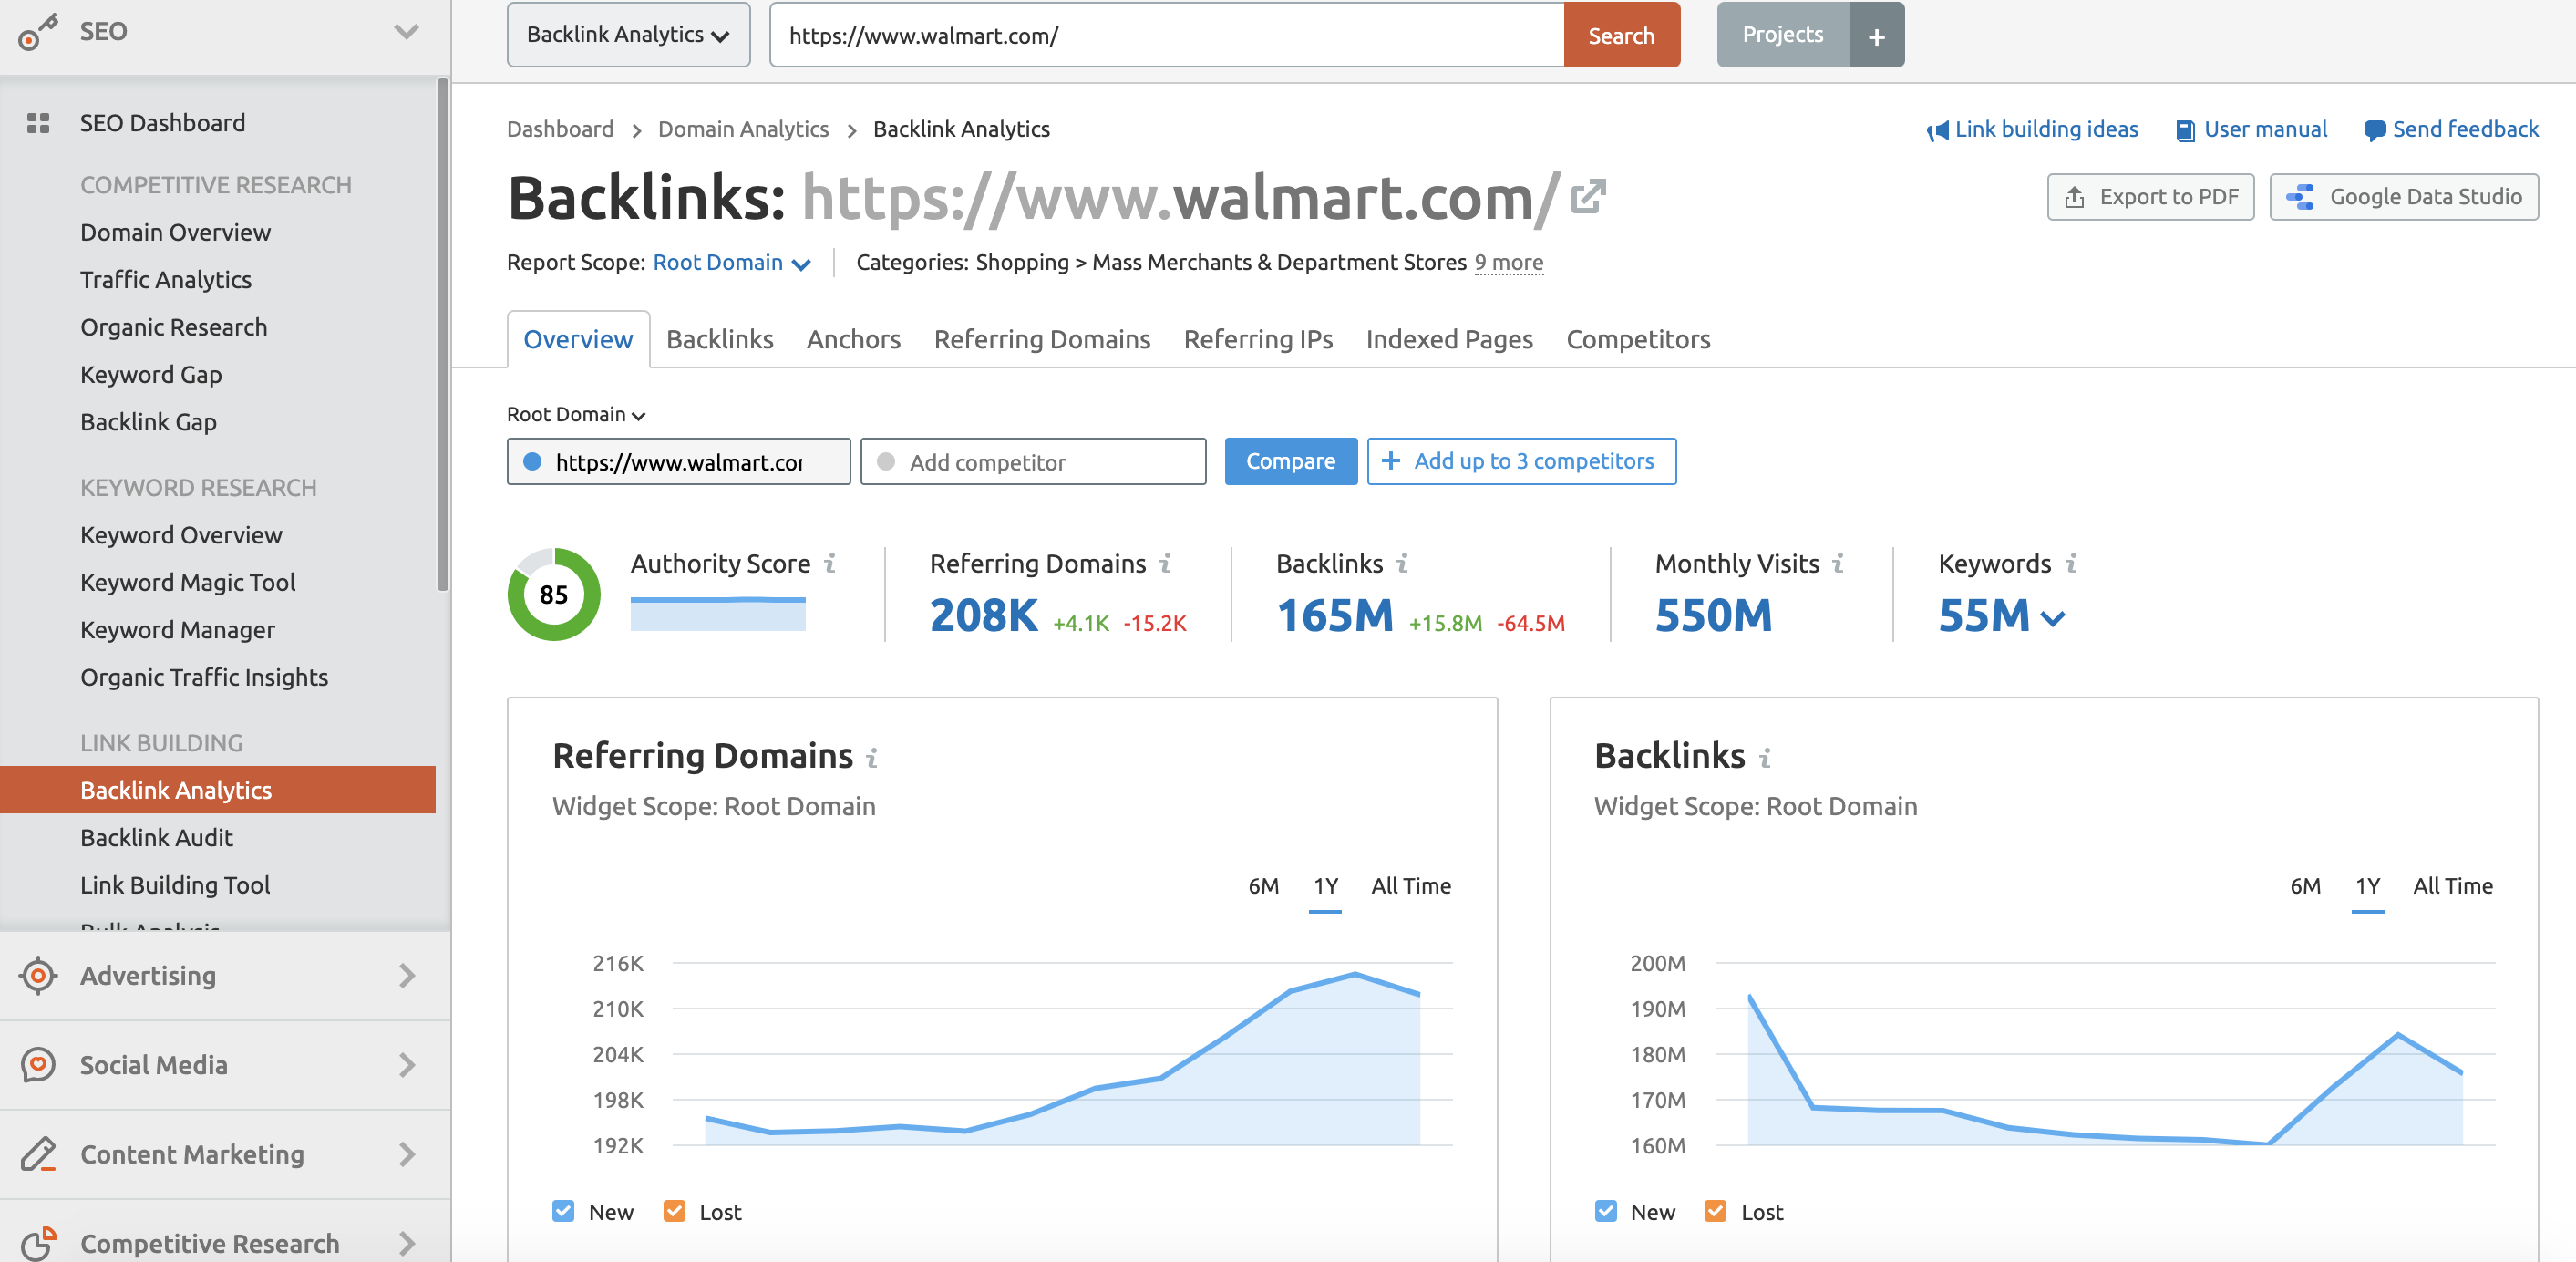
Task: Click the gray dot in Add competitor field
Action: coord(885,461)
